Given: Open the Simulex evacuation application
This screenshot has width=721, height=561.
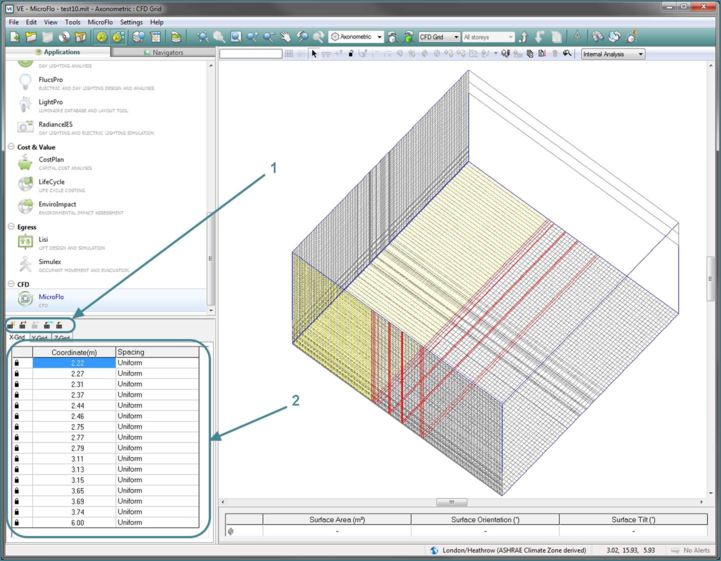Looking at the screenshot, I should (52, 263).
